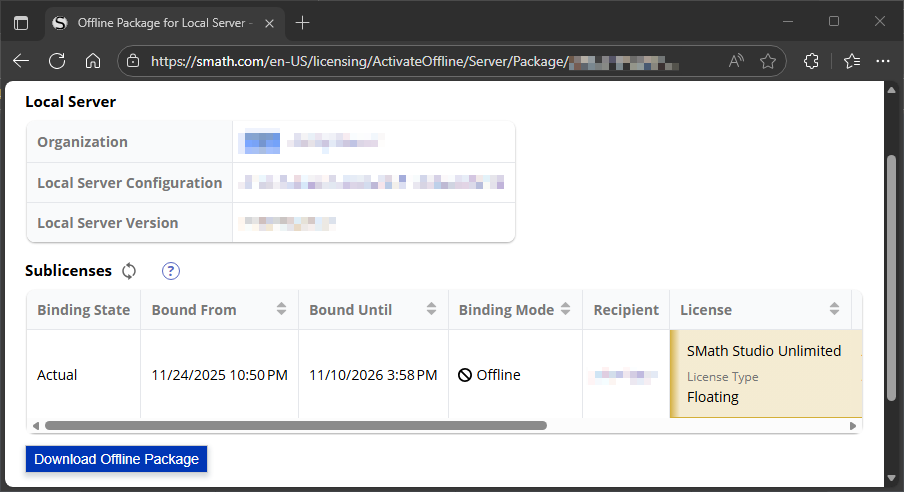Click the '11/10/2026 3:58 PM' cell
The height and width of the screenshot is (492, 904).
click(x=373, y=375)
